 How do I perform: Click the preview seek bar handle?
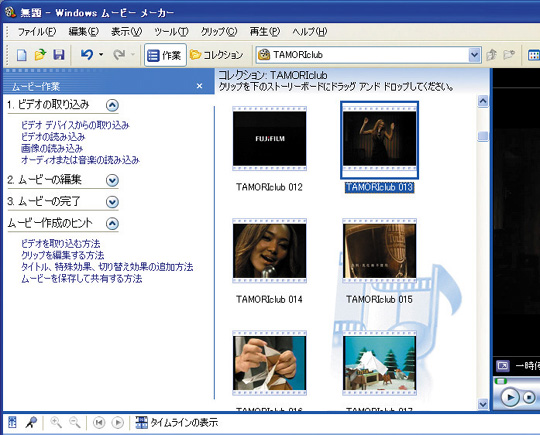pos(501,381)
